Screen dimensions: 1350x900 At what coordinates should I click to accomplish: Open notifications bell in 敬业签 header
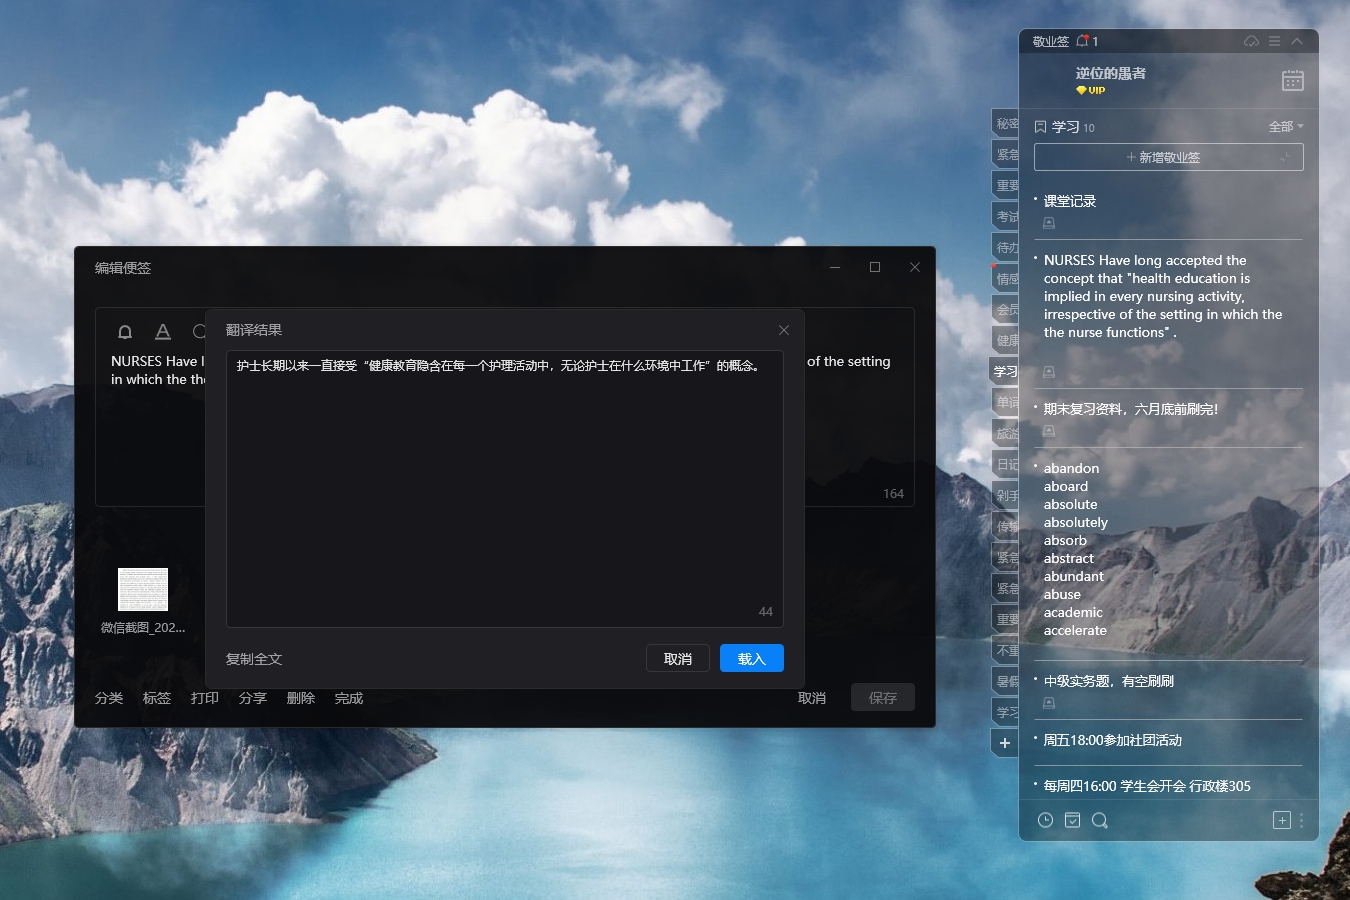(x=1082, y=41)
